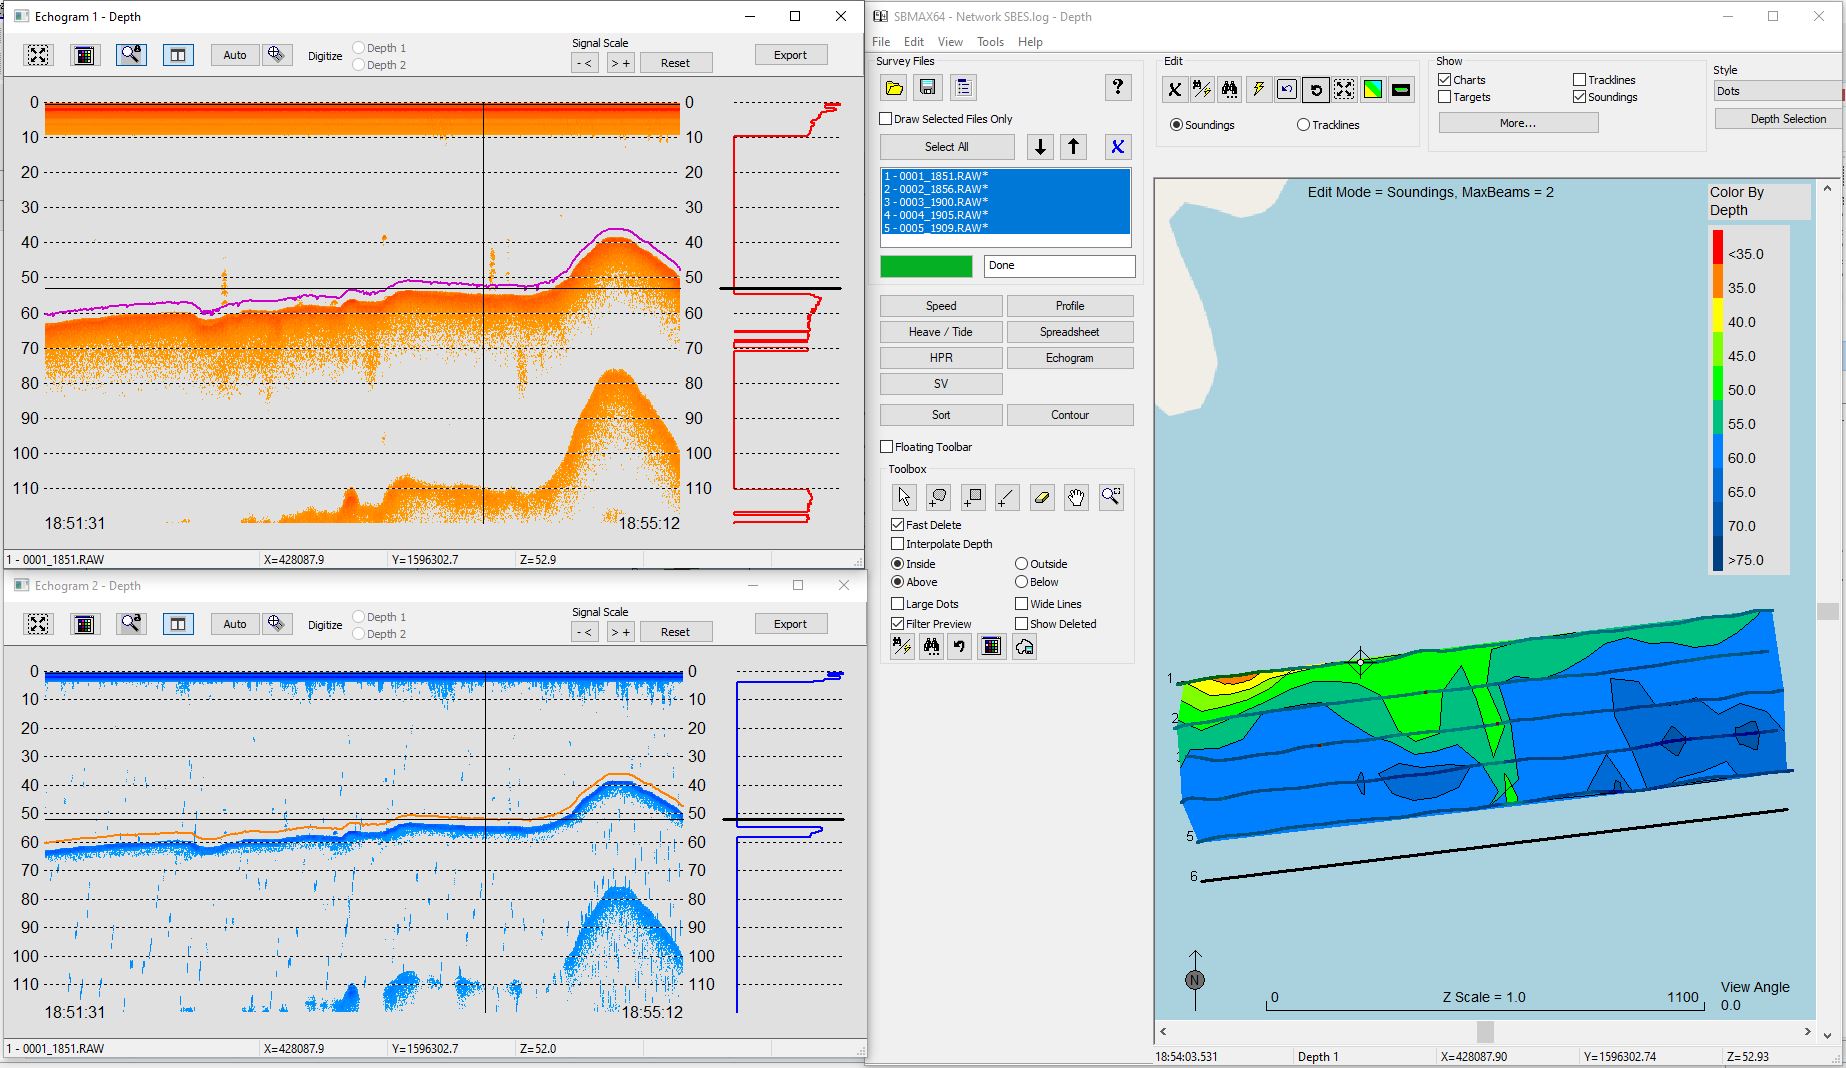Select the 0003_1900.RAW file in the list
The width and height of the screenshot is (1846, 1068).
(935, 201)
